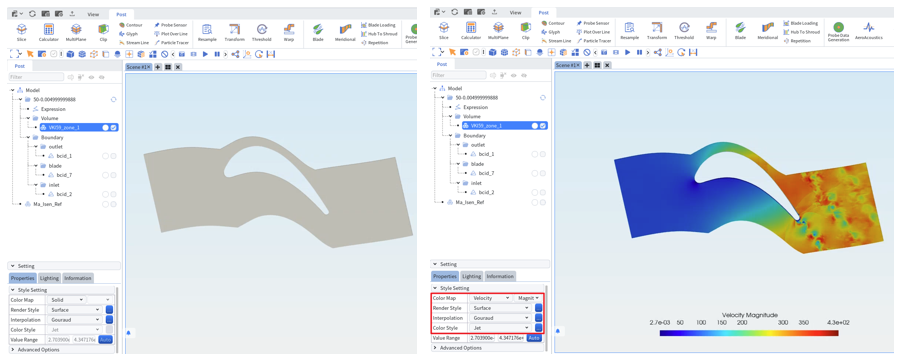
Task: Click the Filter field in the left screenshot
Action: coord(36,77)
